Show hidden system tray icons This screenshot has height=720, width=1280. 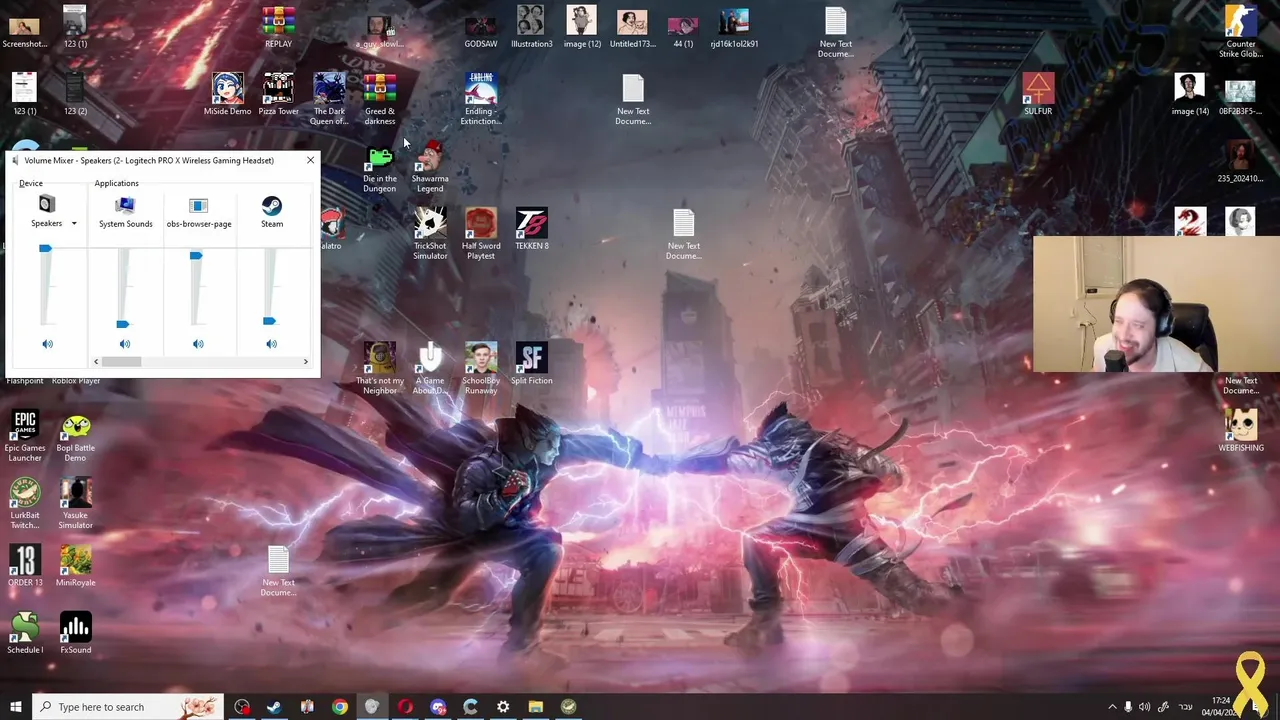coord(1111,707)
